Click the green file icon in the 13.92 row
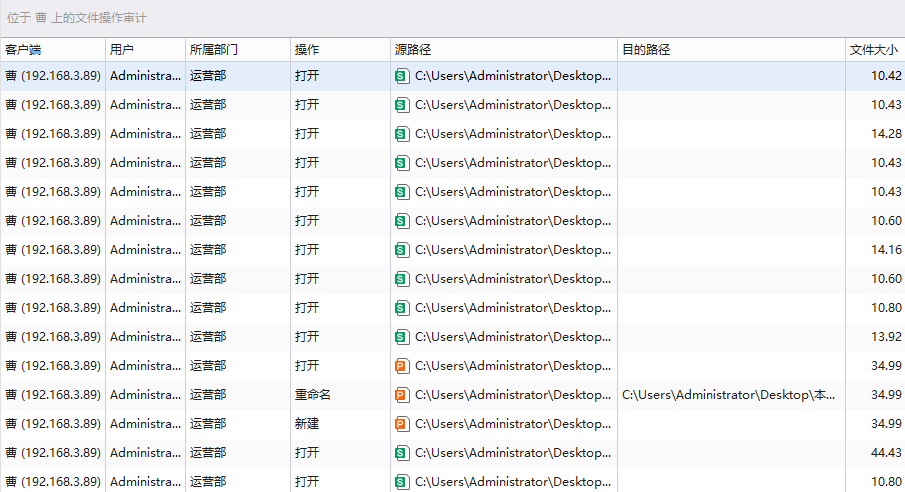The height and width of the screenshot is (492, 905). tap(402, 337)
